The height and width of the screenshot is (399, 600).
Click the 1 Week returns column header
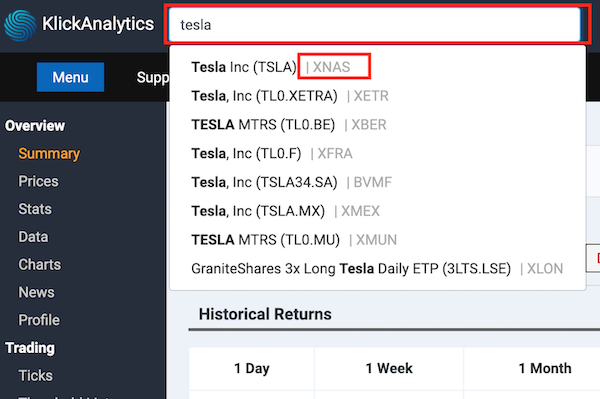(x=389, y=368)
